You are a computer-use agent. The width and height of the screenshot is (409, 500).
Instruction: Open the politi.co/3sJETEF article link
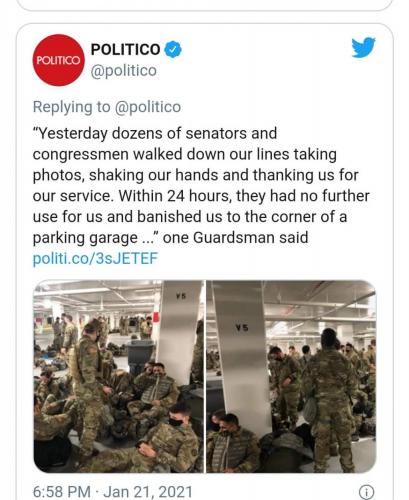click(x=95, y=258)
